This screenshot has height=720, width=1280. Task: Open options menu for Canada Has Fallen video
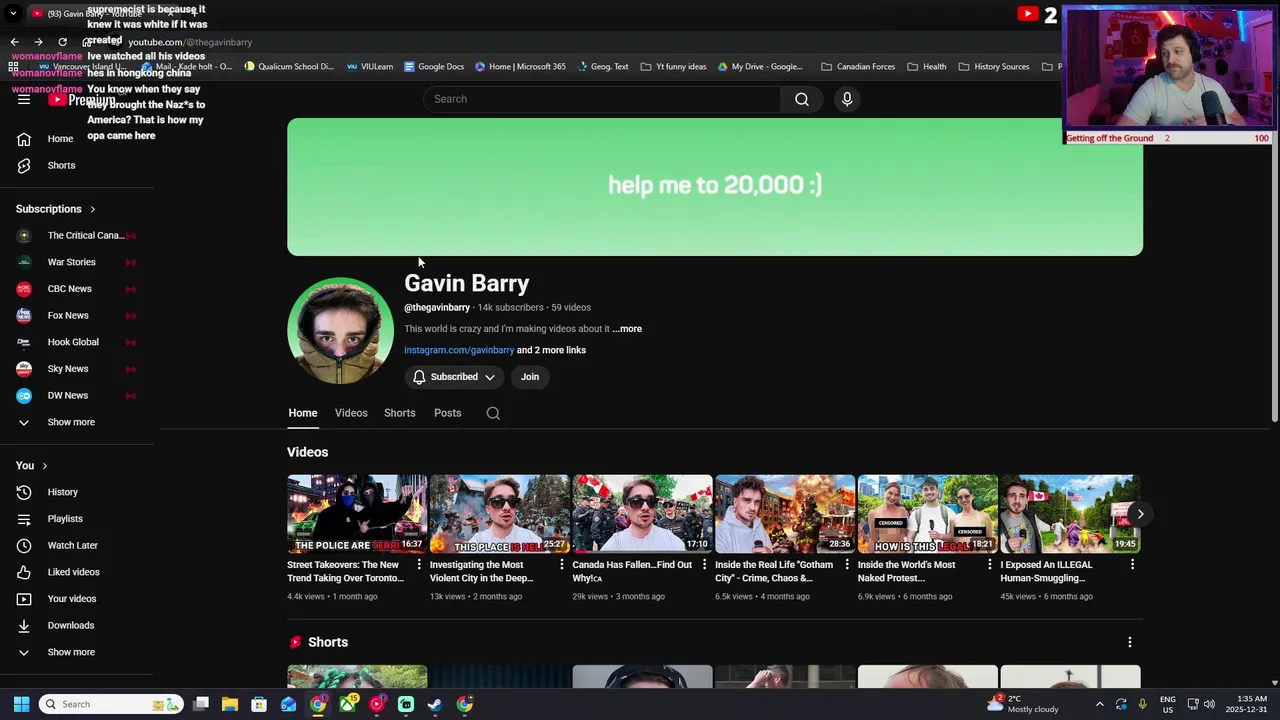coord(704,565)
